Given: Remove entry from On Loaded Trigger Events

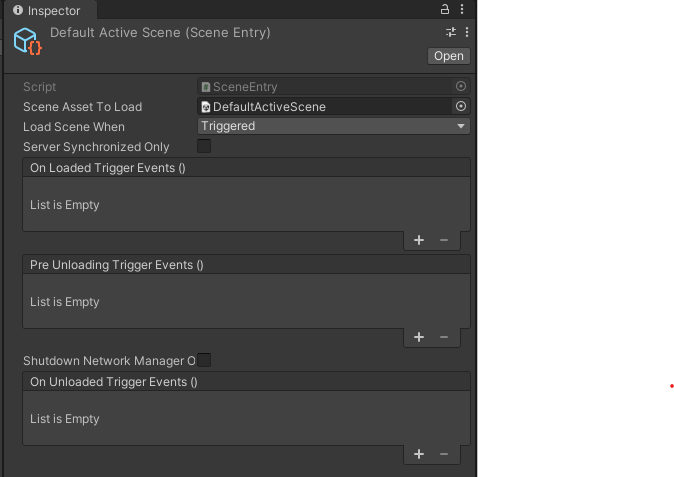Looking at the screenshot, I should coord(444,240).
